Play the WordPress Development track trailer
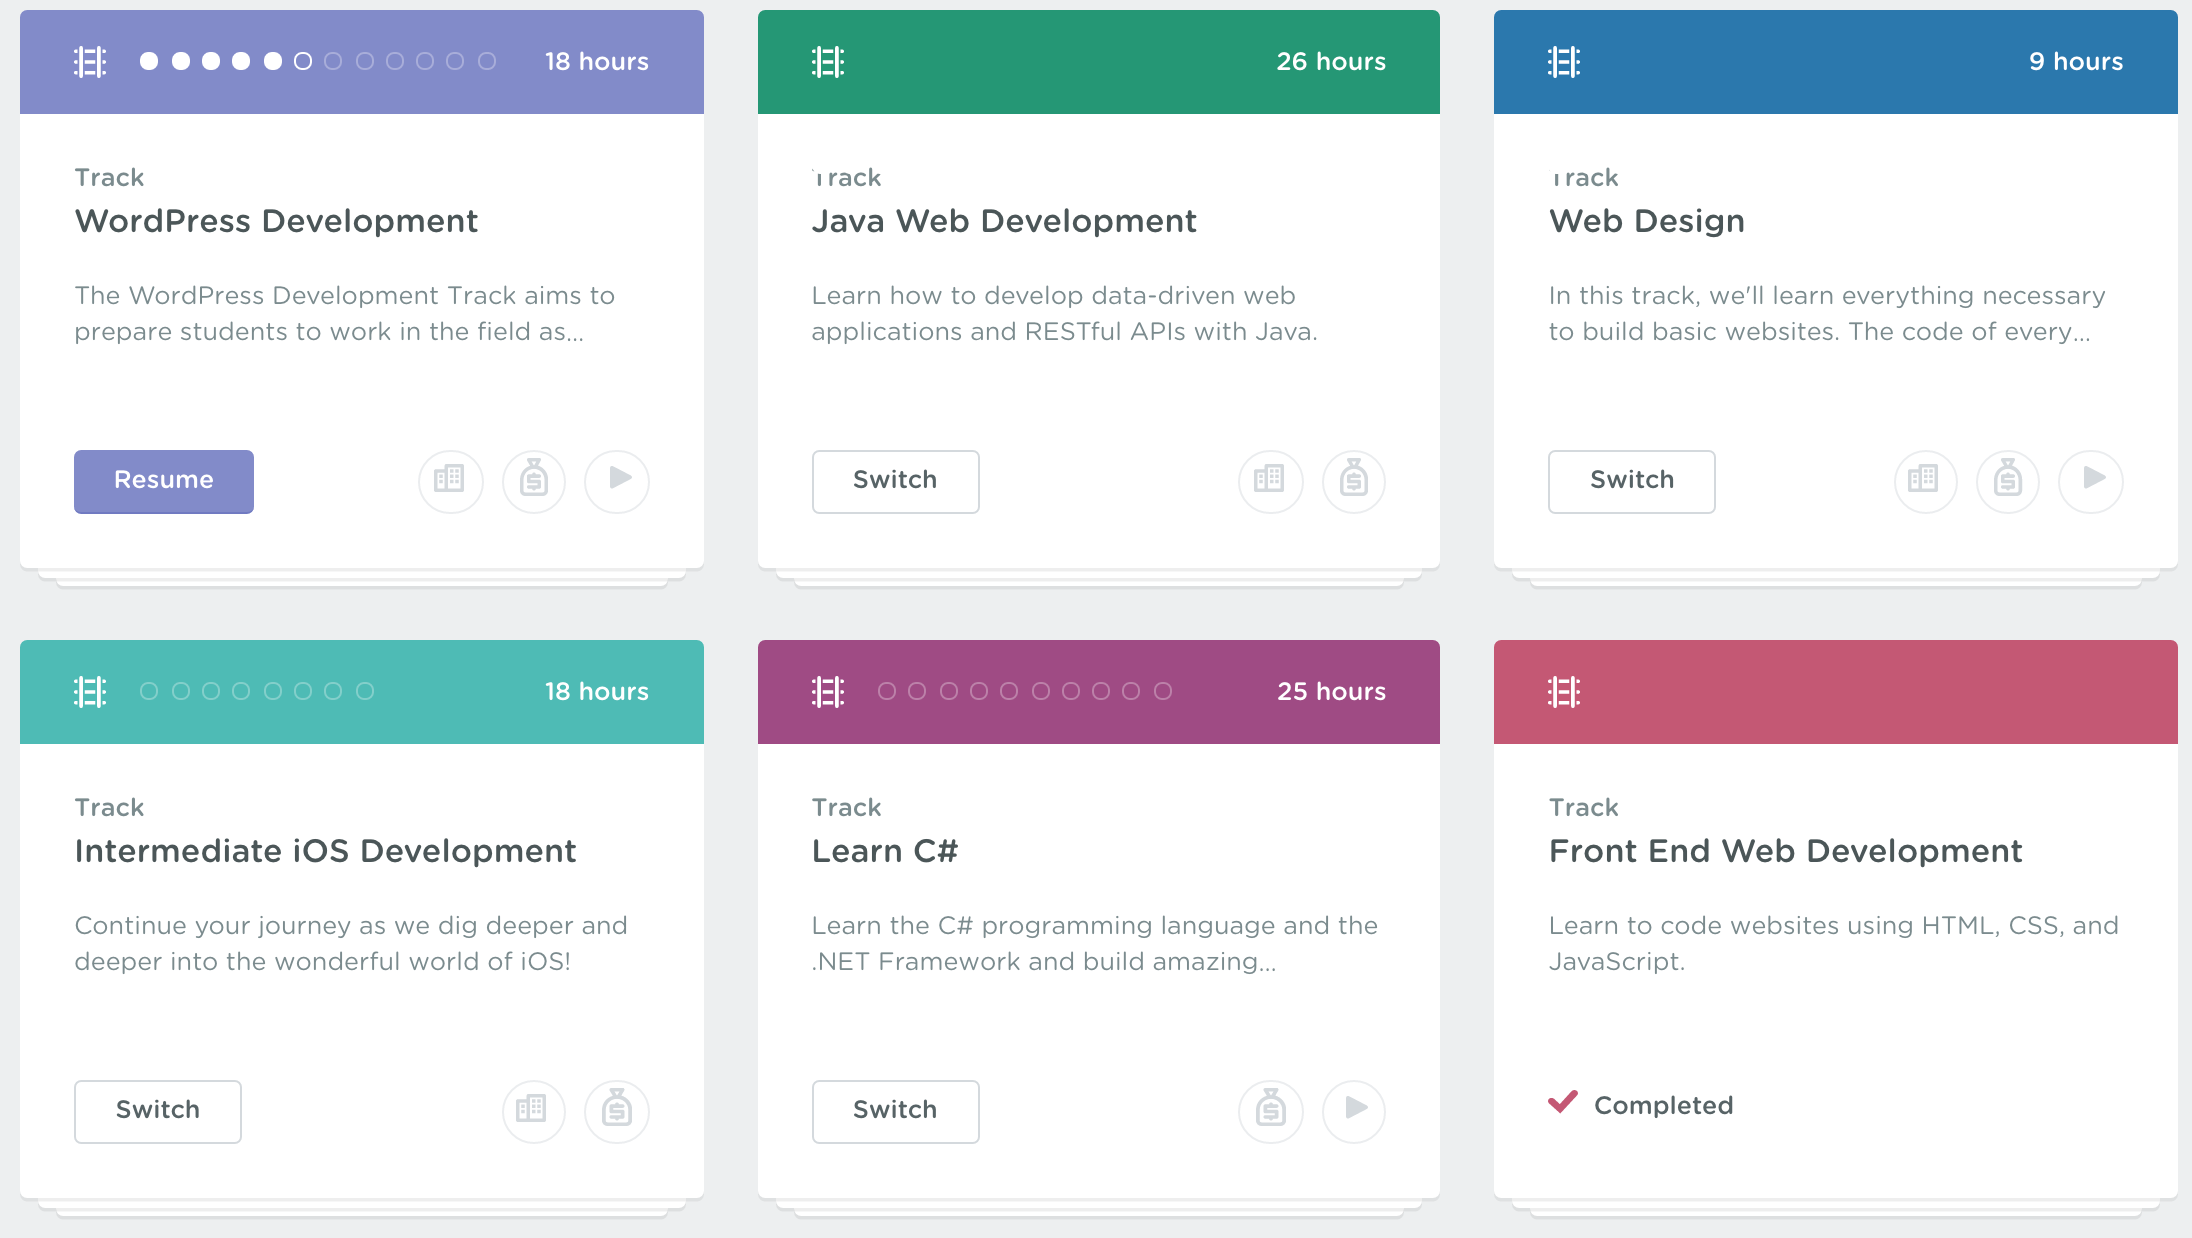The image size is (2192, 1238). coord(616,481)
